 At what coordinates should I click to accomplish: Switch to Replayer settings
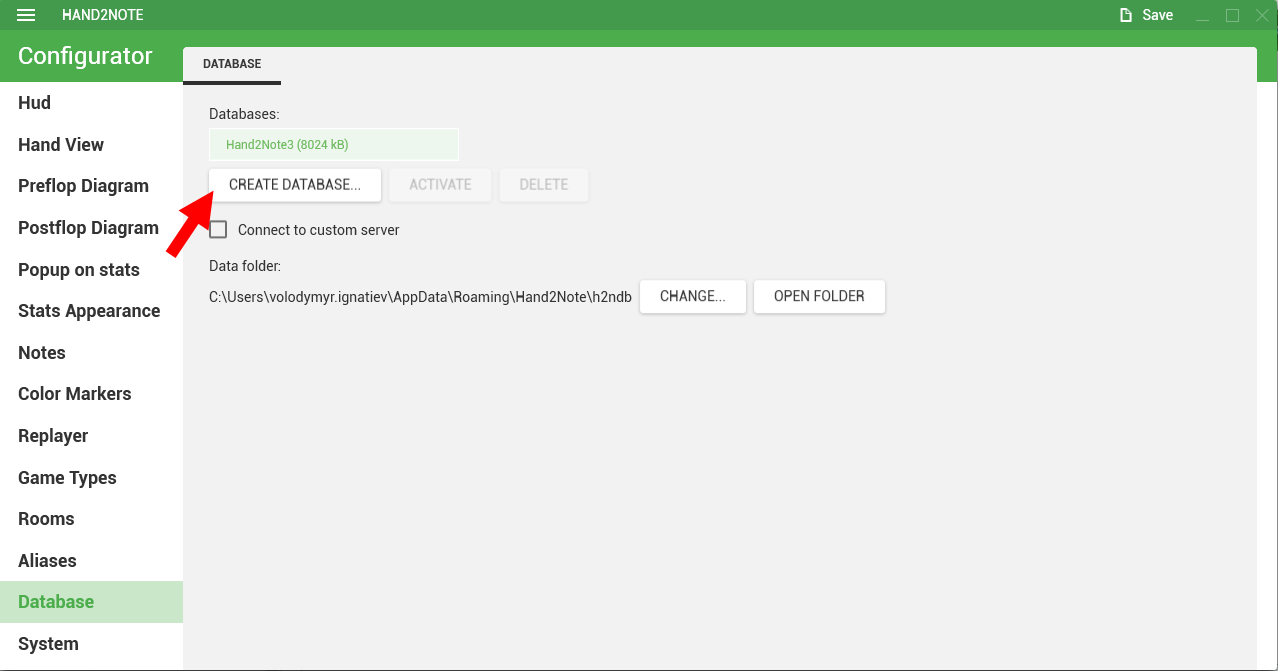tap(91, 436)
